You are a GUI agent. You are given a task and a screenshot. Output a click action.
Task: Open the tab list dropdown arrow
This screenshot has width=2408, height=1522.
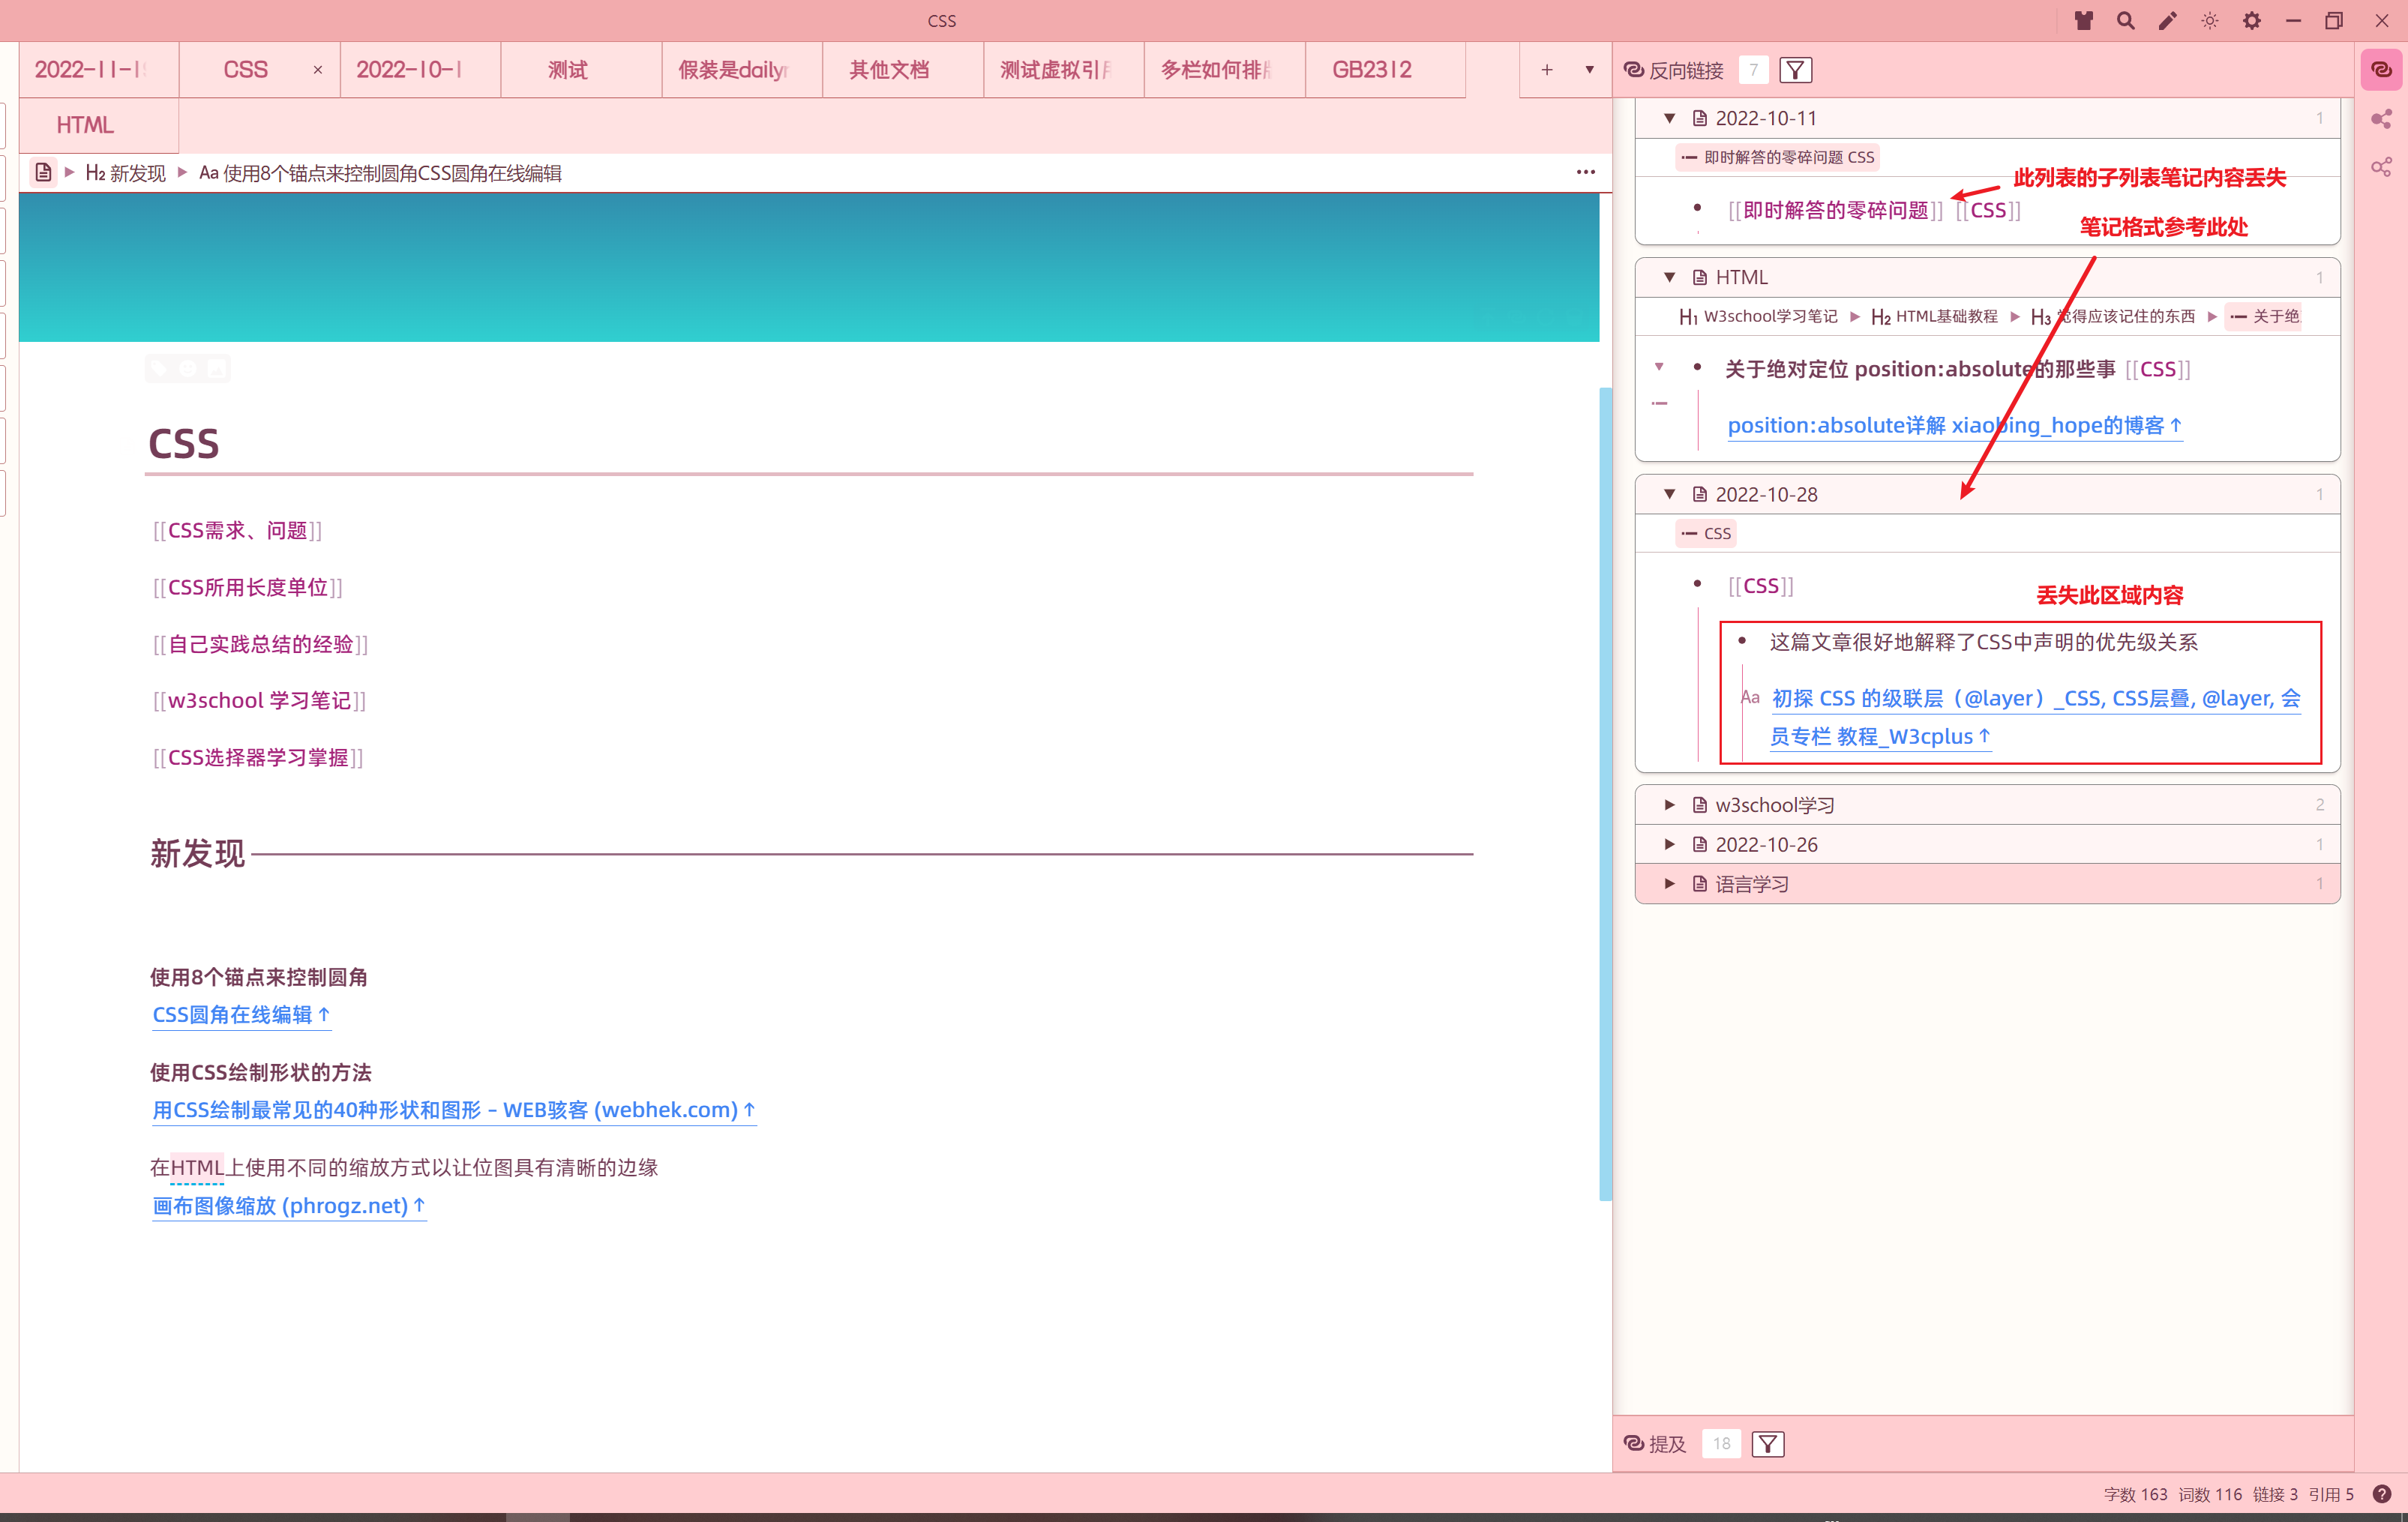pos(1589,70)
